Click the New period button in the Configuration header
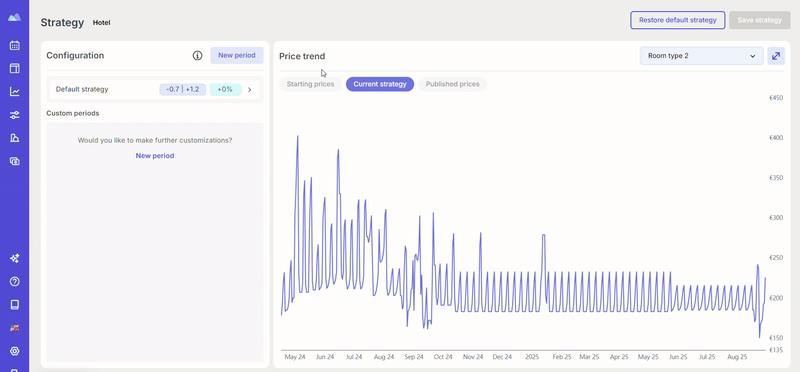Image resolution: width=800 pixels, height=372 pixels. coord(237,55)
